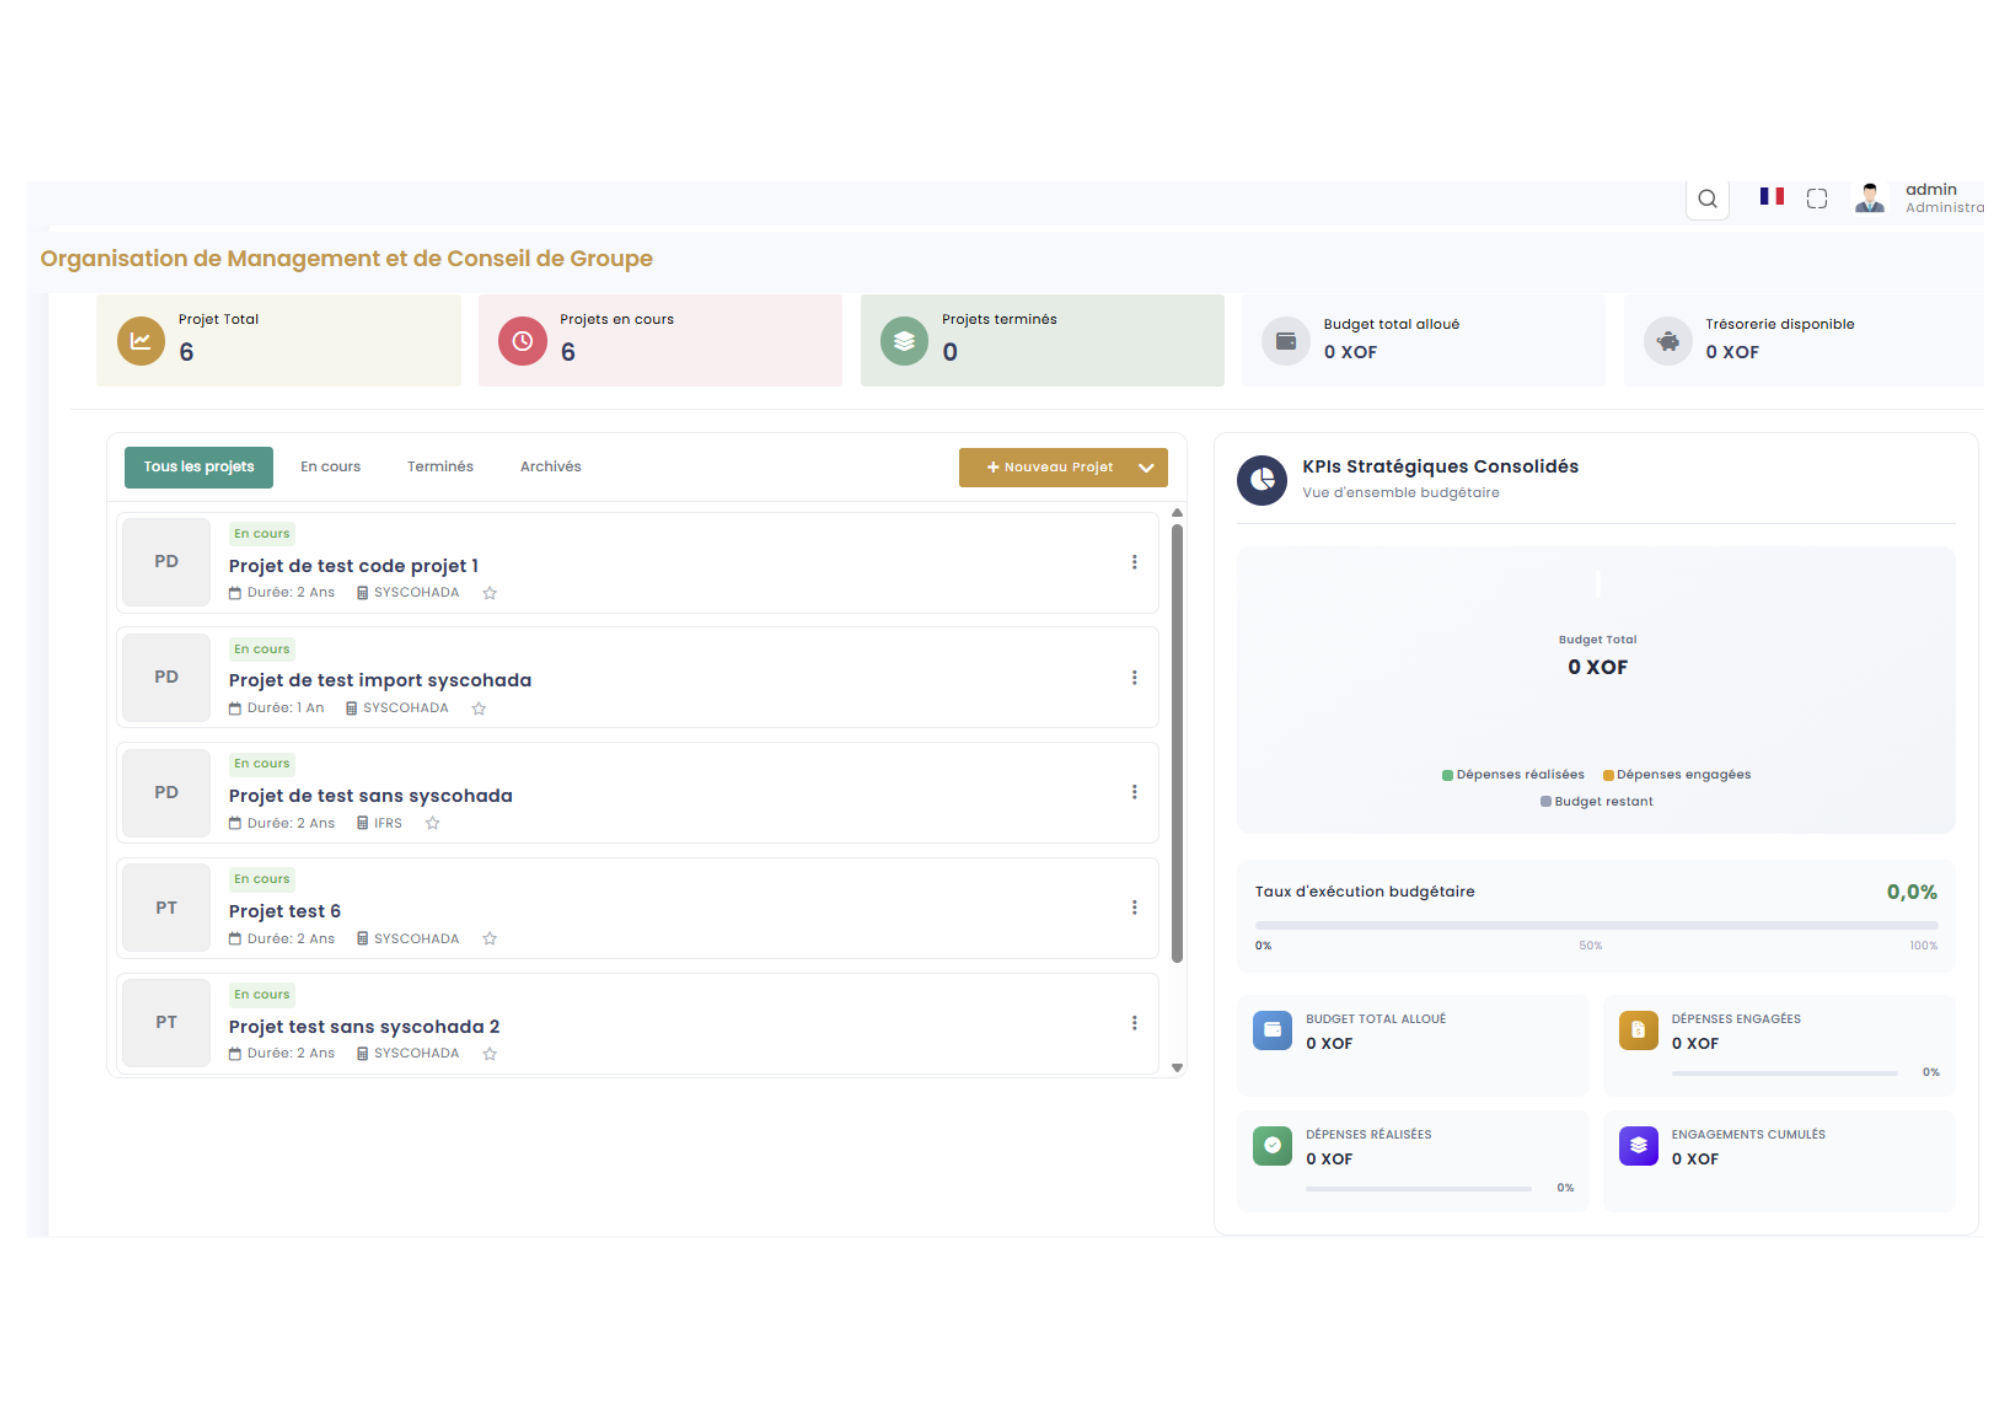Image resolution: width=2000 pixels, height=1414 pixels.
Task: Select the Archivés tab
Action: tap(549, 466)
